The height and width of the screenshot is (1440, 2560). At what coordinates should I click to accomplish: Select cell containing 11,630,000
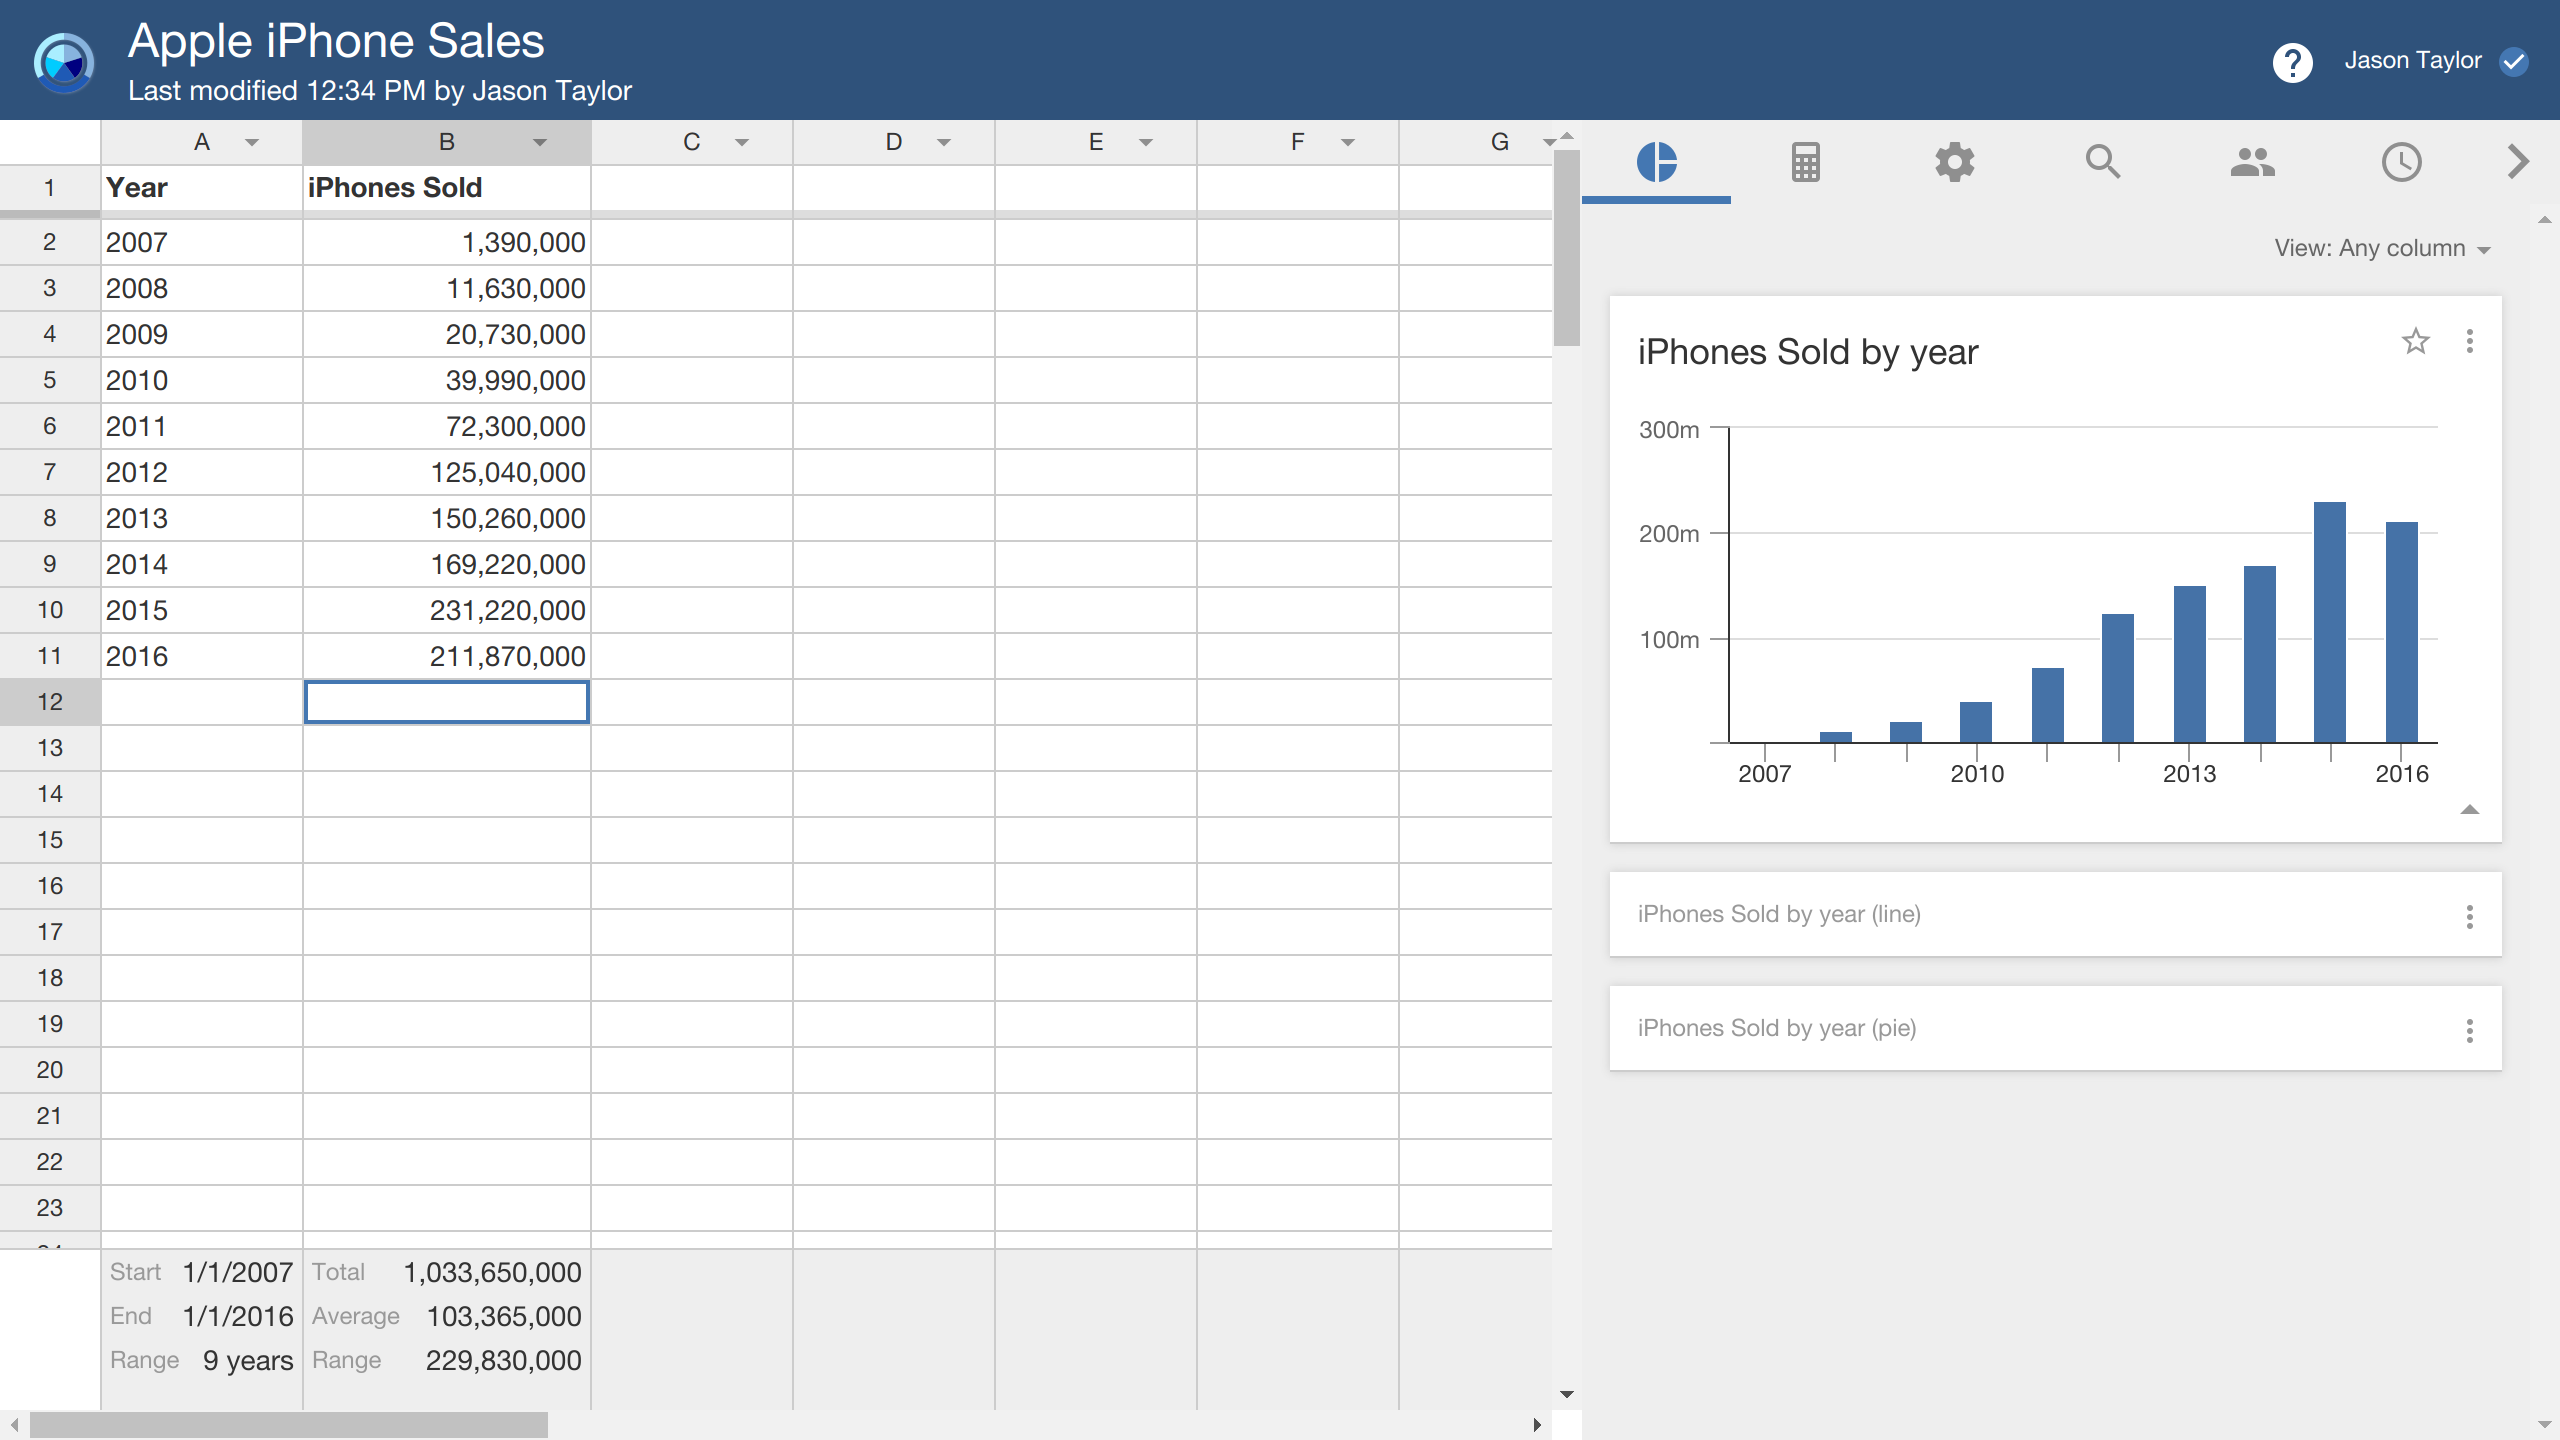point(446,288)
